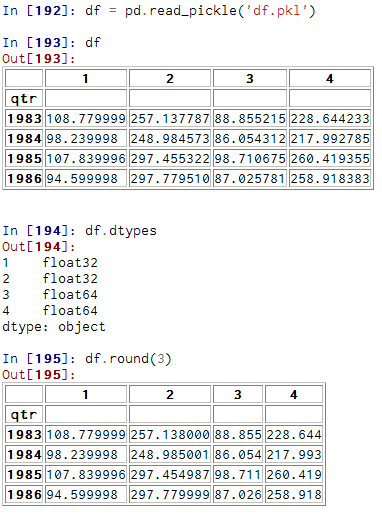Click the qtr index header in Out[193] table
This screenshot has width=382, height=519.
coord(24,99)
